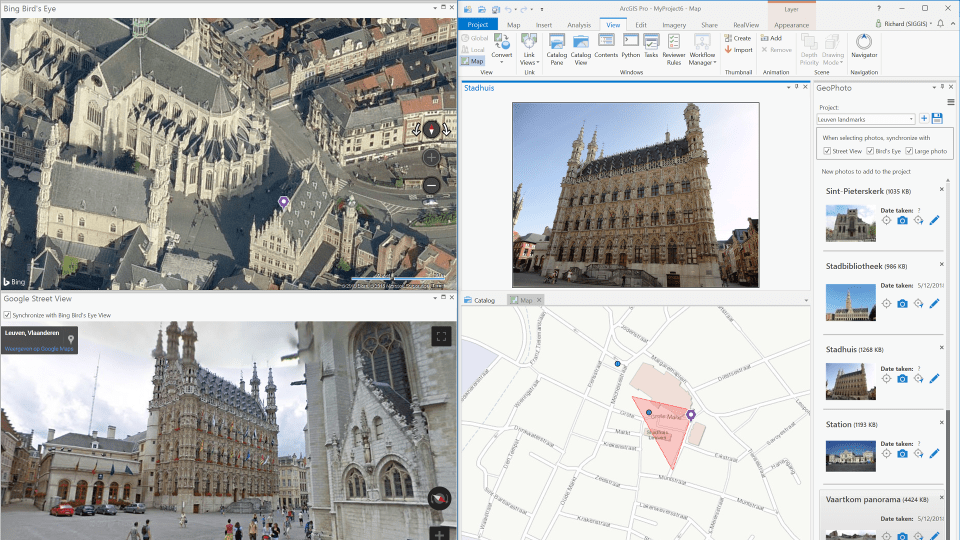
Task: Open the Leuven landmarks project dropdown
Action: [911, 119]
